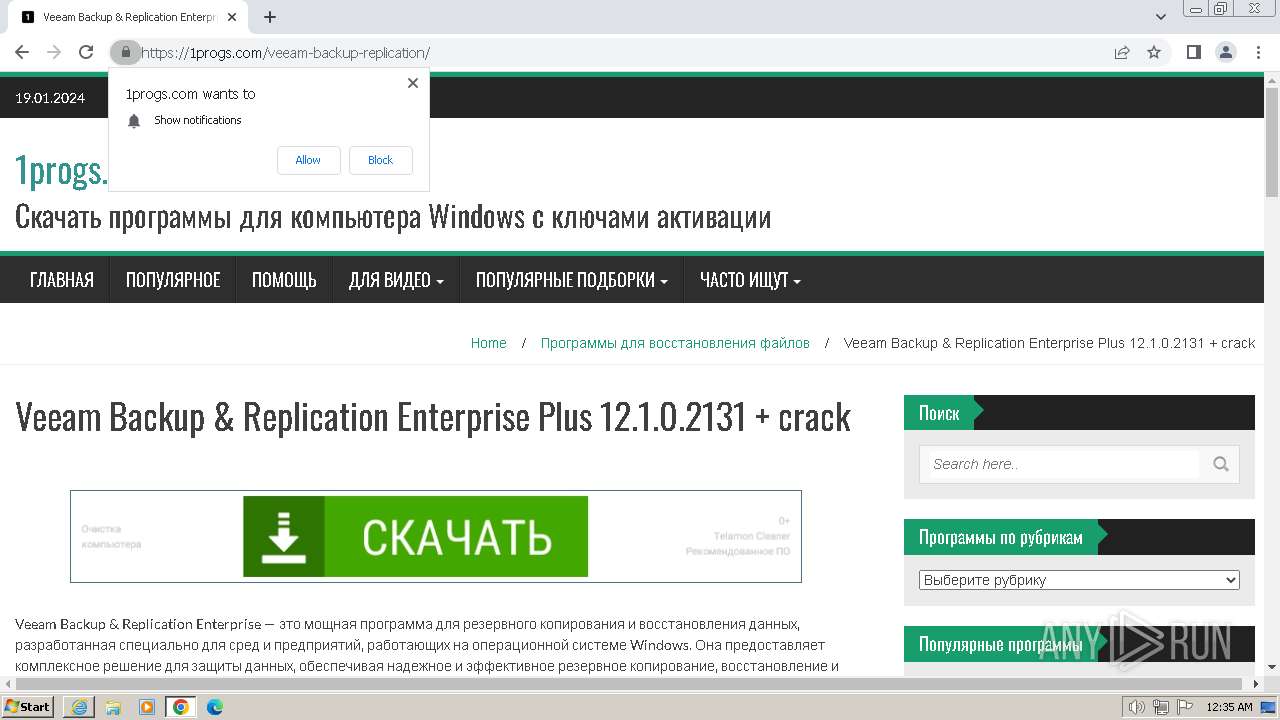Open Microsoft Edge from the taskbar
The image size is (1280, 720).
[x=215, y=707]
